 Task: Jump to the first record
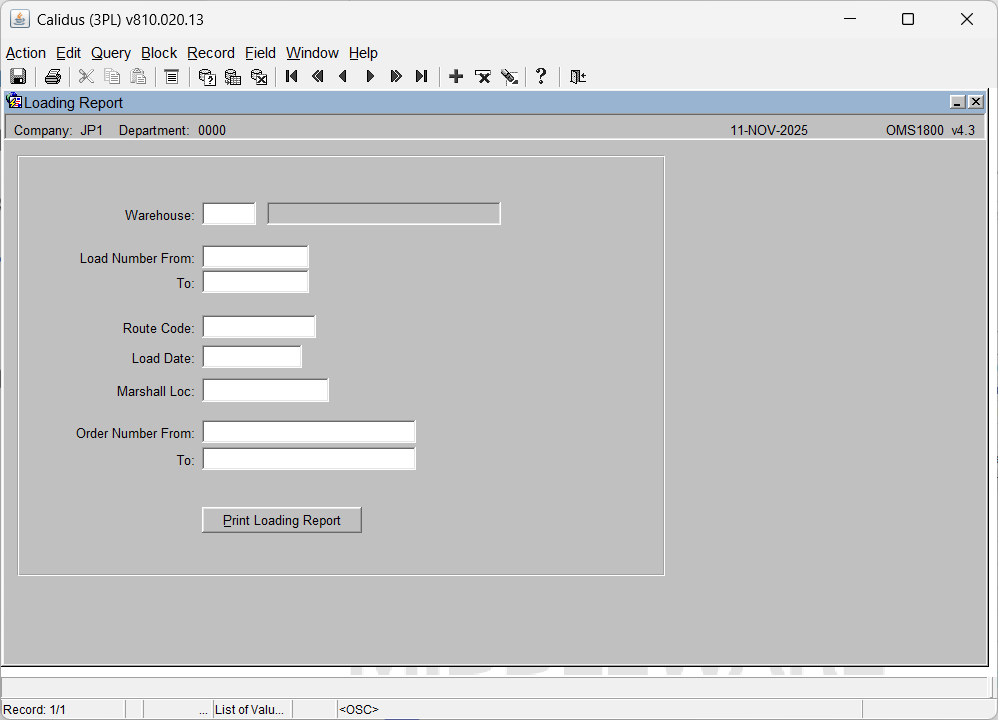[292, 77]
